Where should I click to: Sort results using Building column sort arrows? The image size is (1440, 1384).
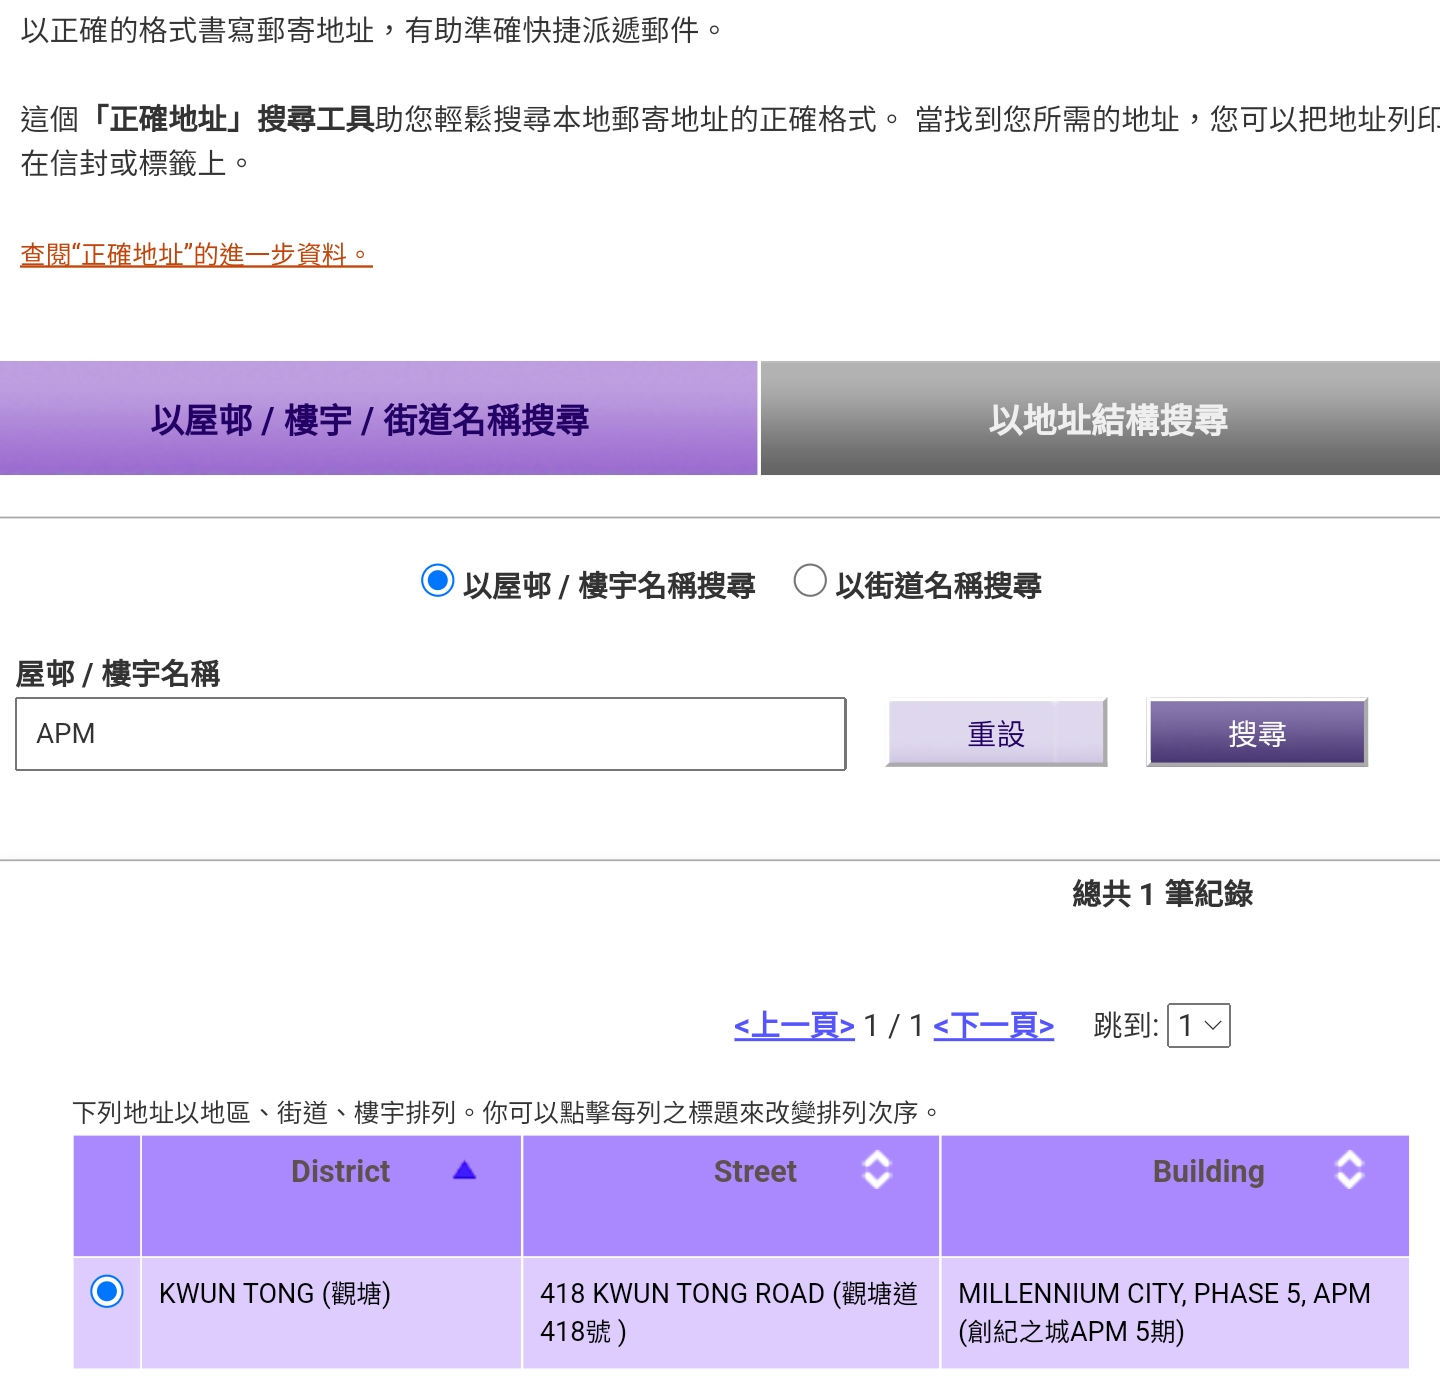point(1350,1170)
